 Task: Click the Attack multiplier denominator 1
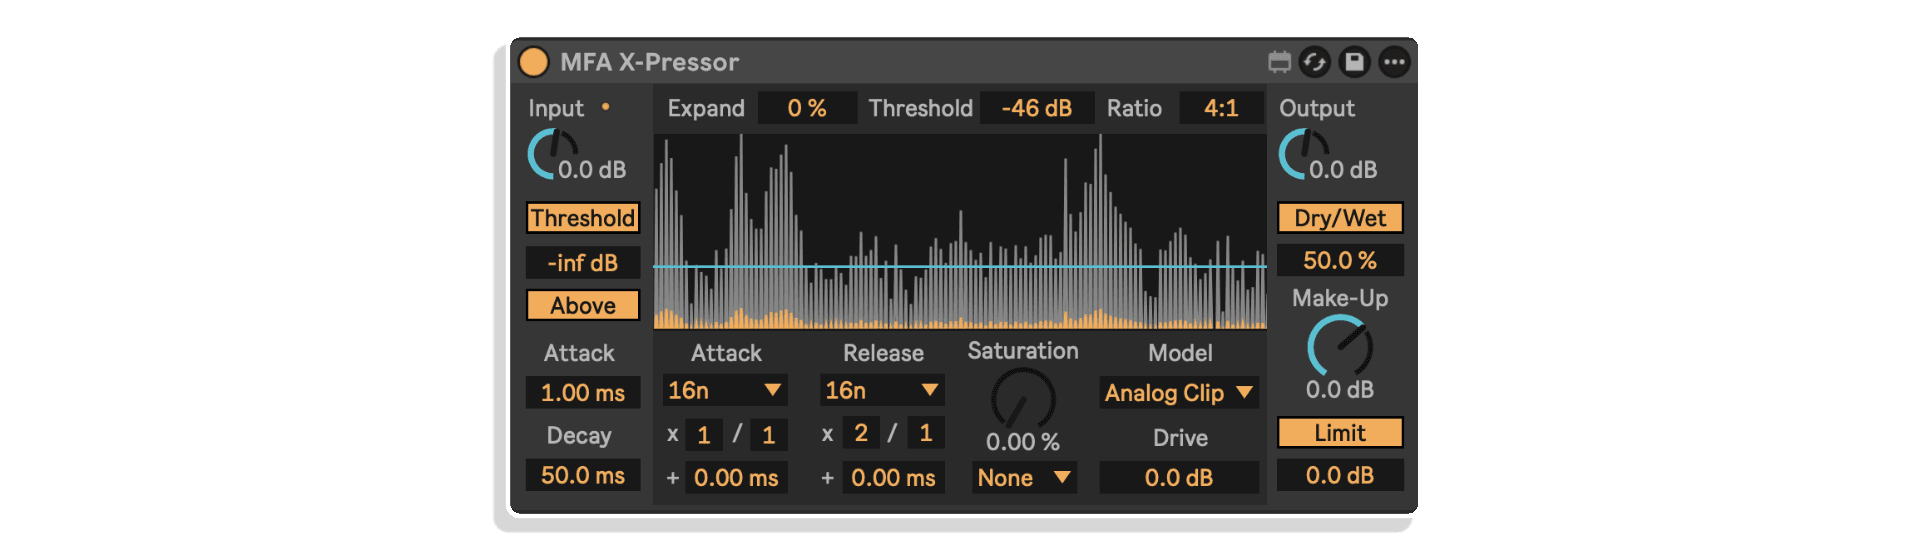pyautogui.click(x=768, y=435)
